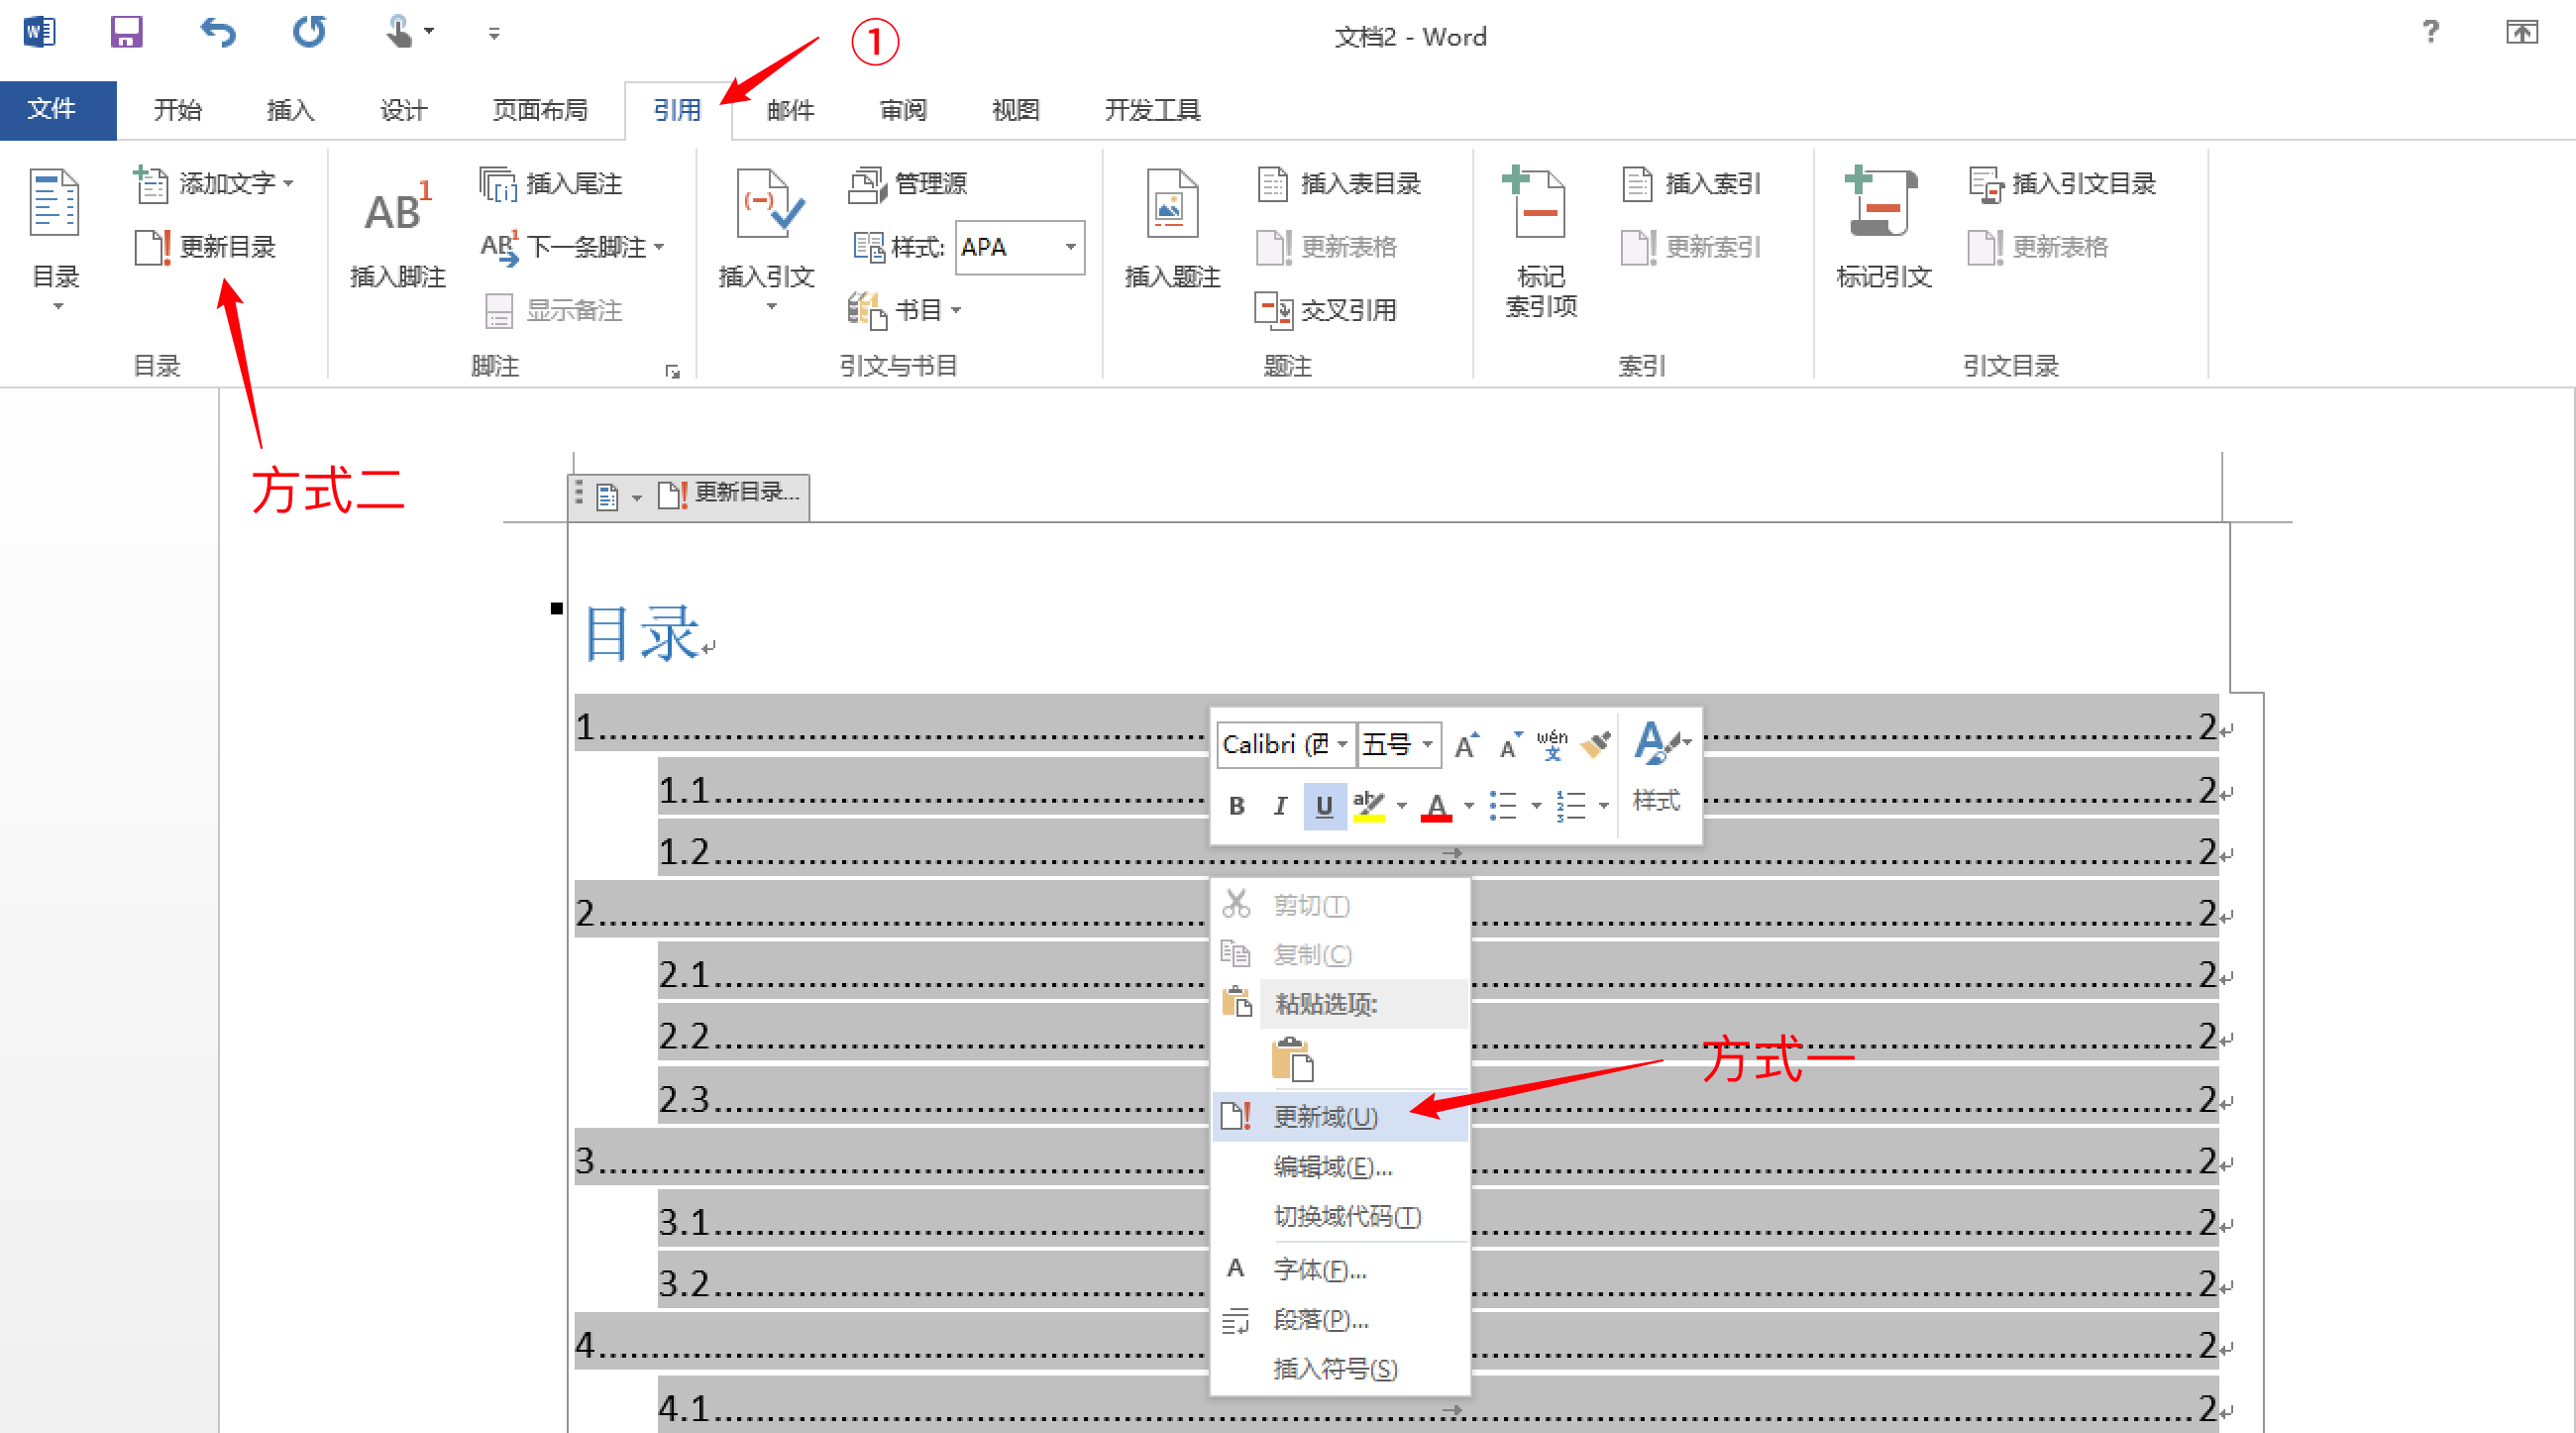Select the 插入题注 caption tool
Screen dimensions: 2576x1433
coord(1171,230)
